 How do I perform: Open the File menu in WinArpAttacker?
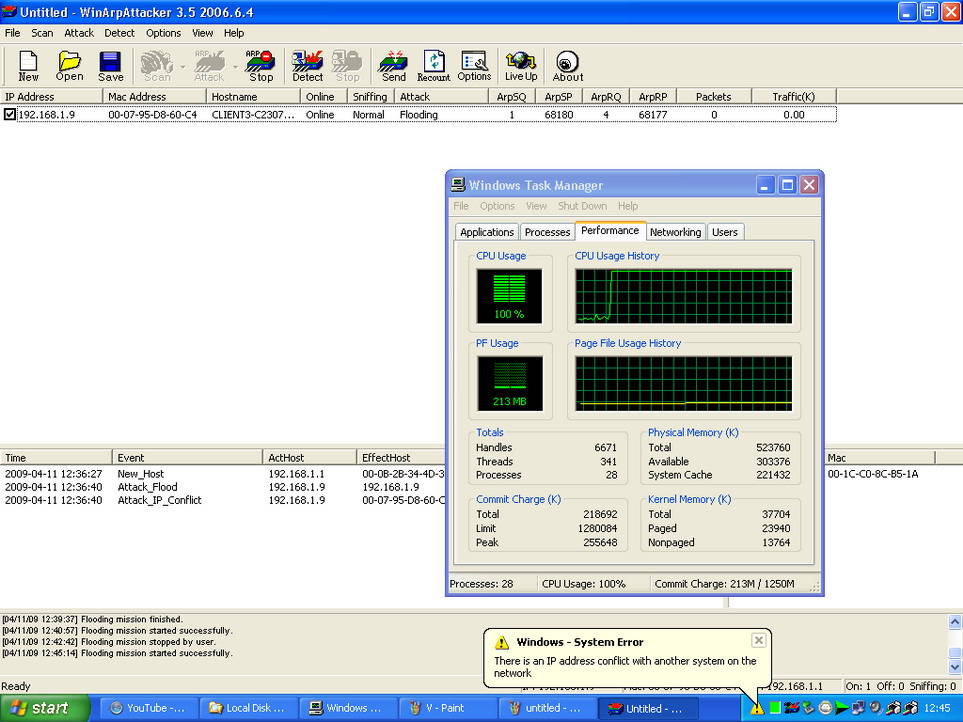click(x=12, y=33)
